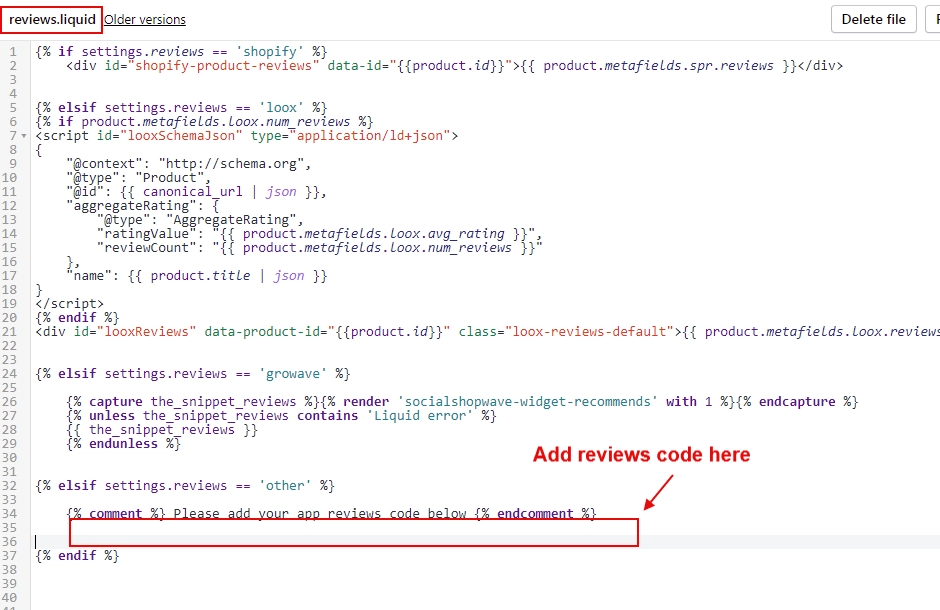
Task: Select the reviews.liquid file tab
Action: click(52, 20)
